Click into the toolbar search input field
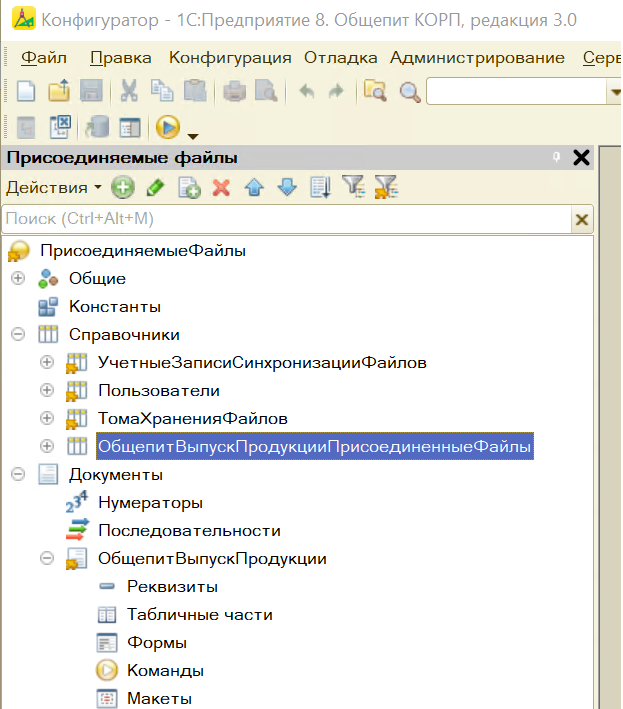 tap(516, 92)
